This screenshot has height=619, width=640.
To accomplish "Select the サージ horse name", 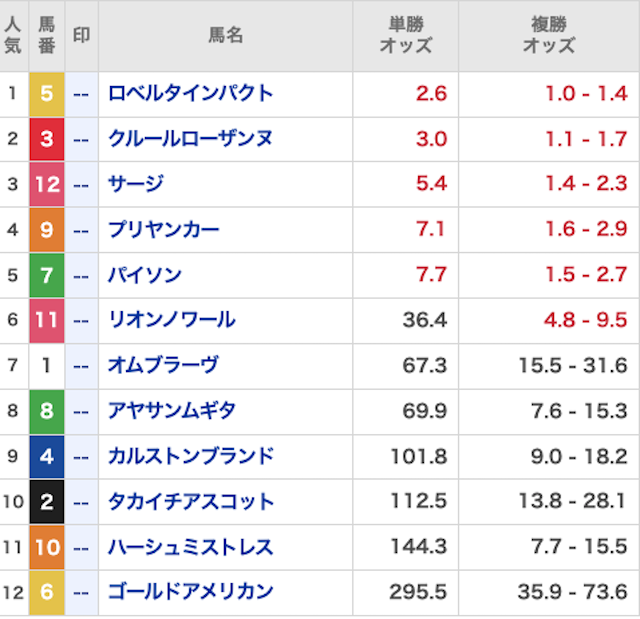I will click(135, 184).
